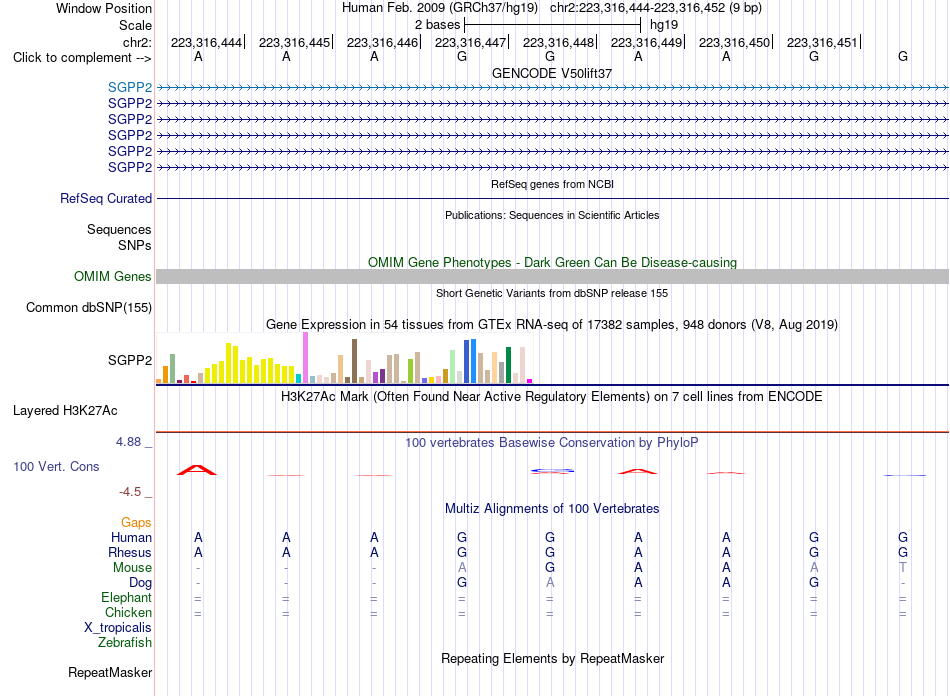Click the tall violet bar in GTEx chart

pyautogui.click(x=305, y=357)
